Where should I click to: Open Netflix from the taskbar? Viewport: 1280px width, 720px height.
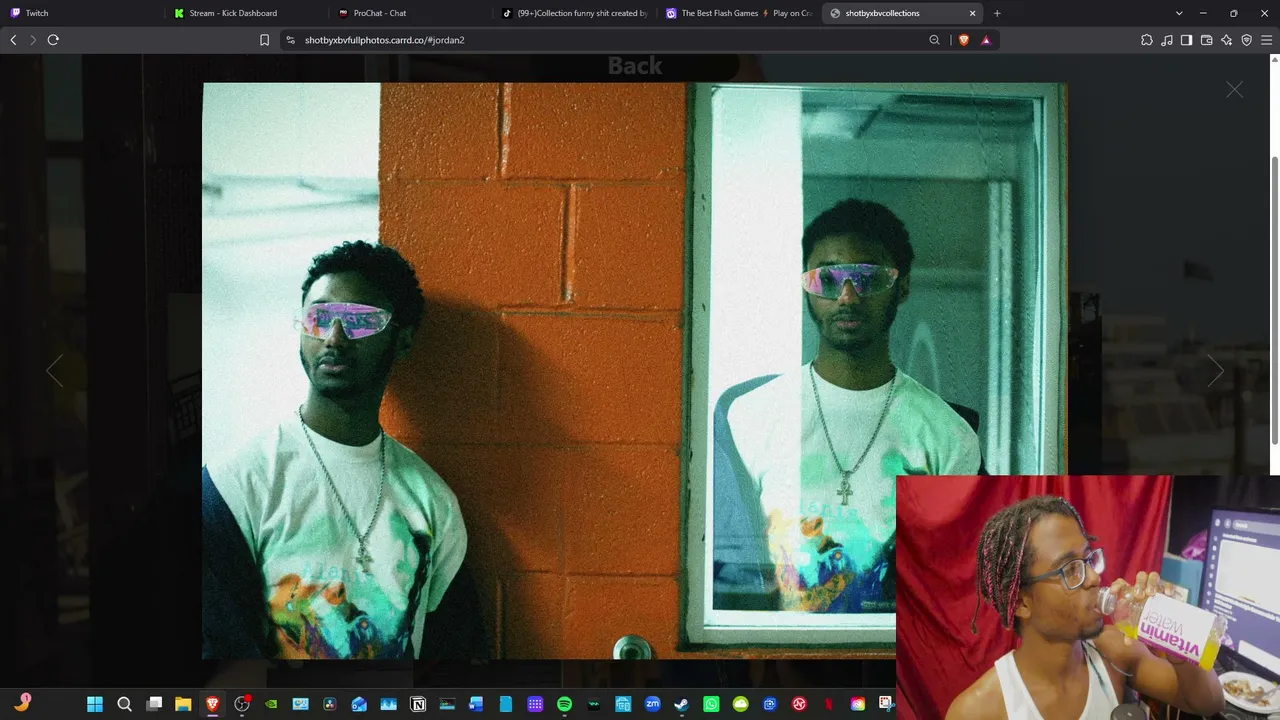pos(828,704)
